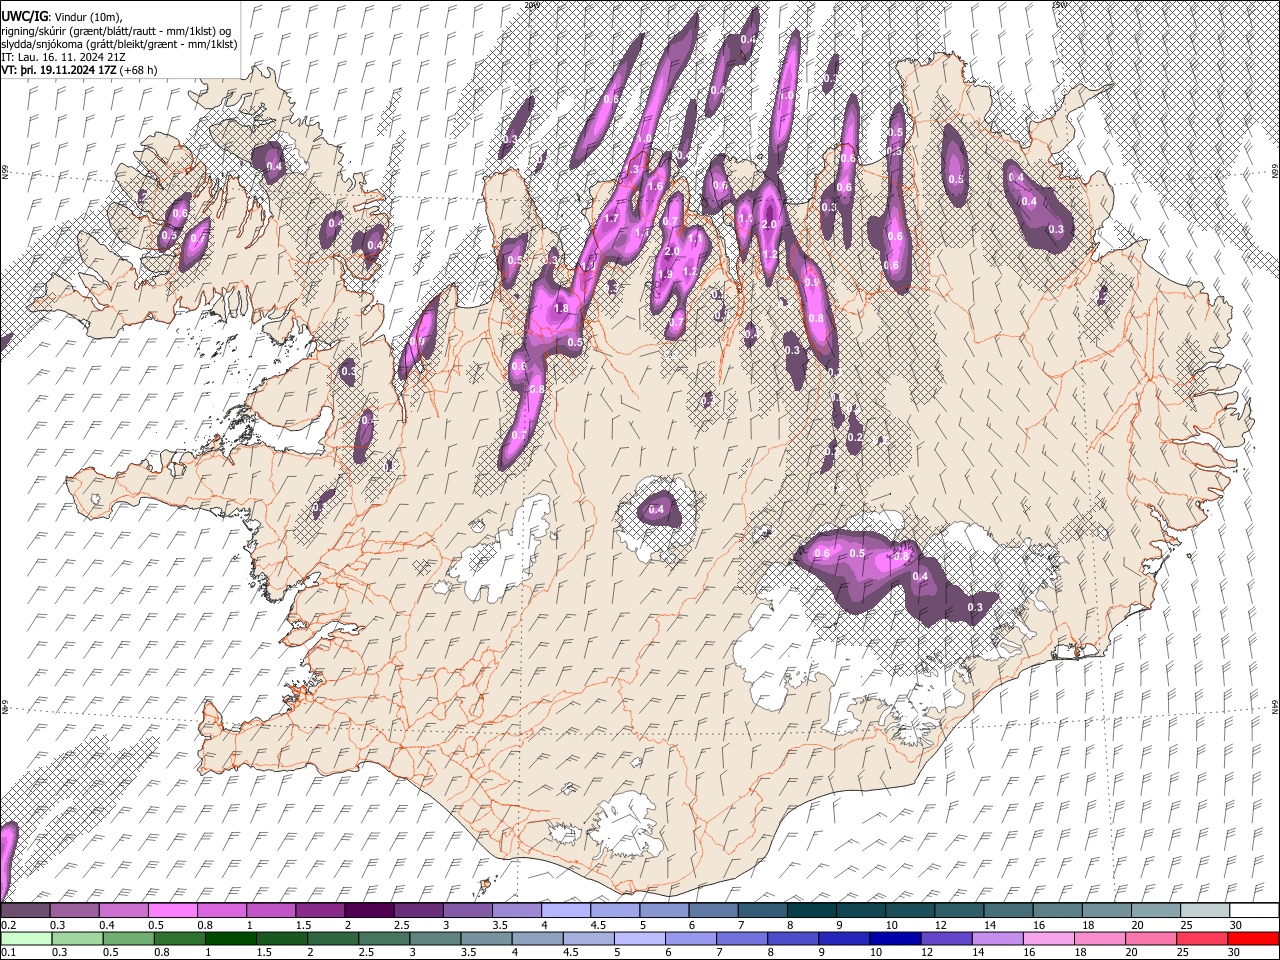Click dusky purple swatch after legend label 0.2
This screenshot has height=960, width=1280.
pyautogui.click(x=25, y=911)
